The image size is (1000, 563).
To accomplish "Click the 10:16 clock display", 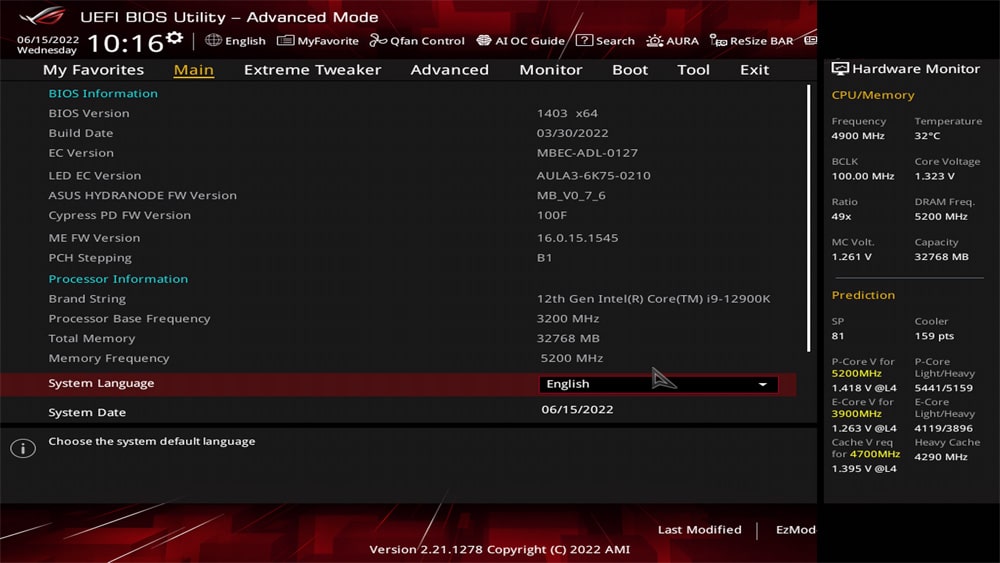I will [x=126, y=43].
